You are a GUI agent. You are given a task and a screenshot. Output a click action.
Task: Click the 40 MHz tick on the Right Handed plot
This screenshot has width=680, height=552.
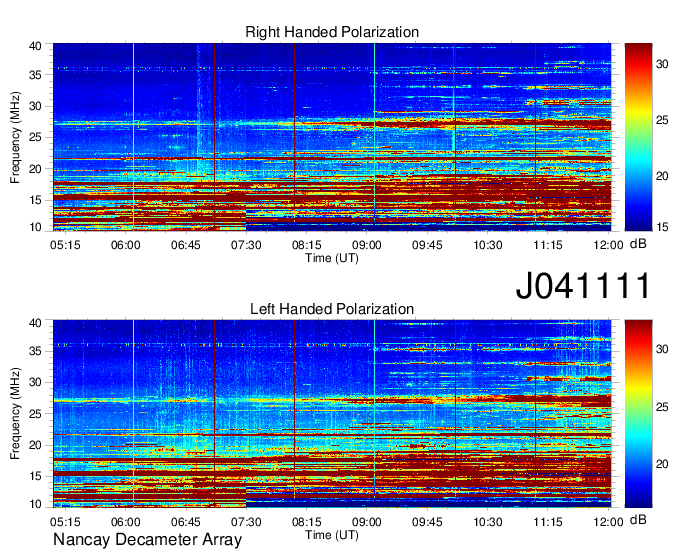[x=35, y=46]
